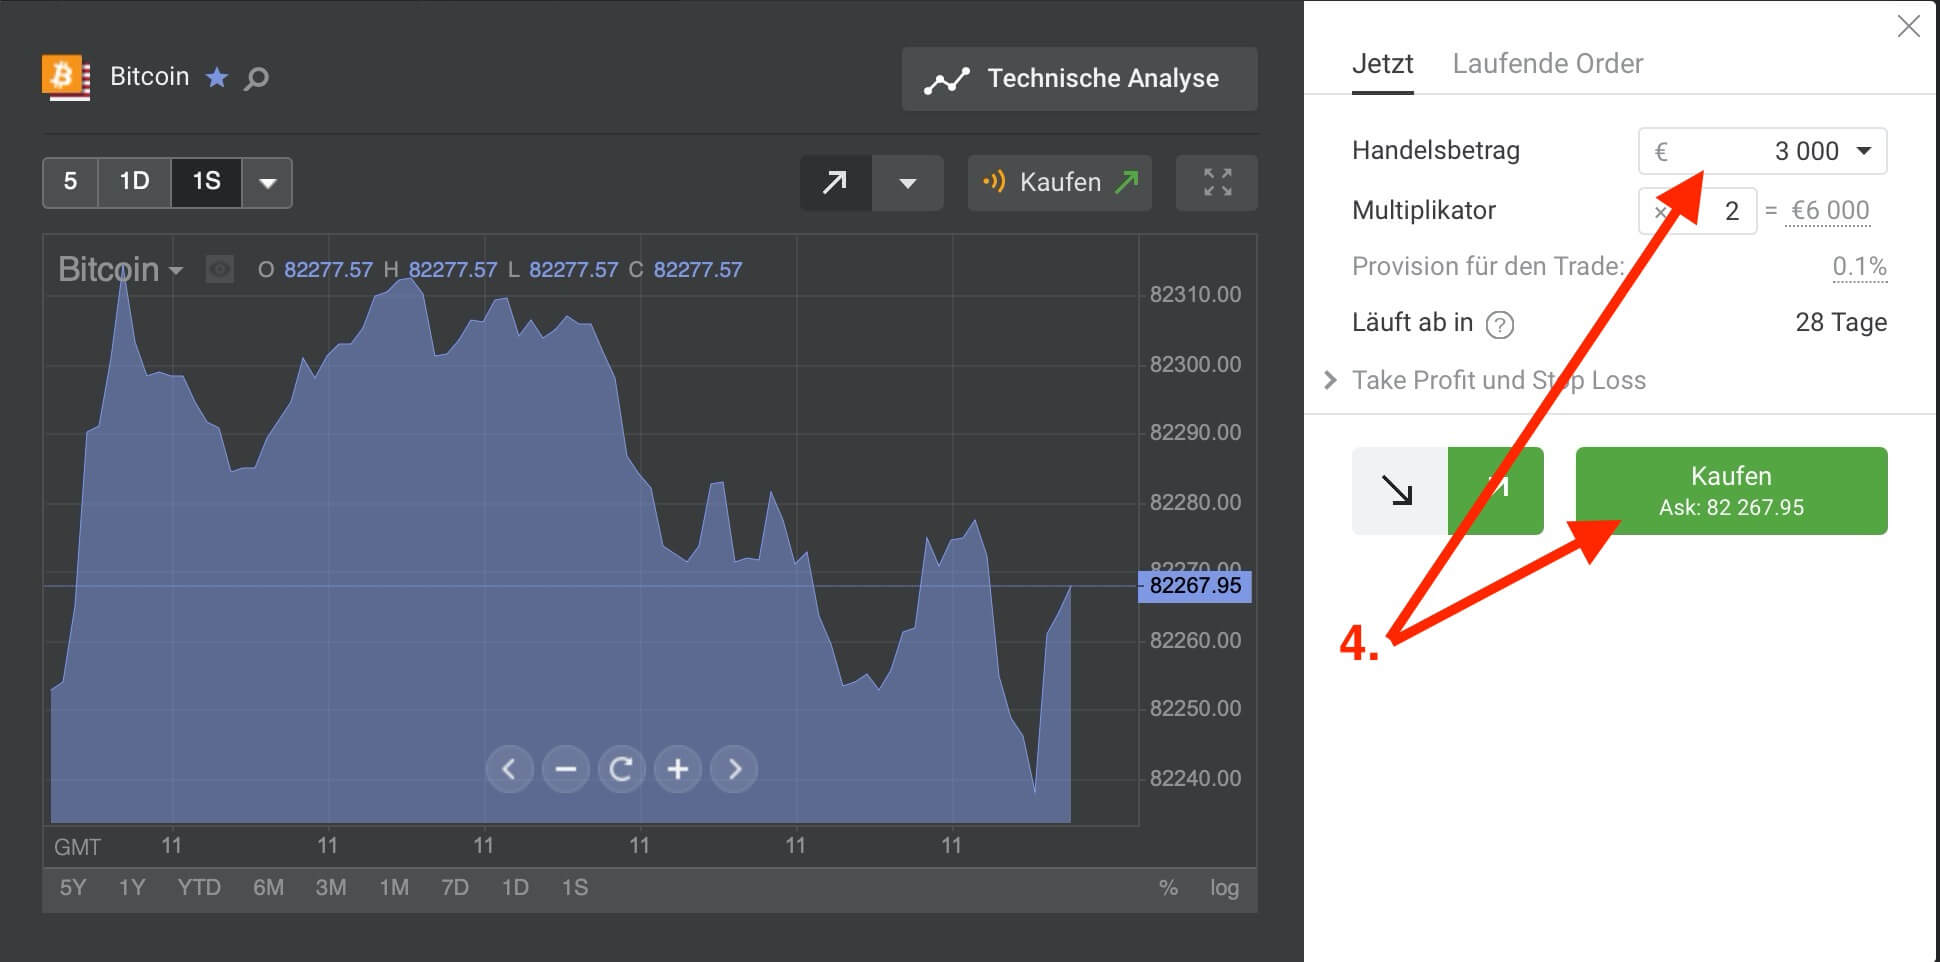Select the trend arrow drawing tool
This screenshot has height=962, width=1940.
835,183
